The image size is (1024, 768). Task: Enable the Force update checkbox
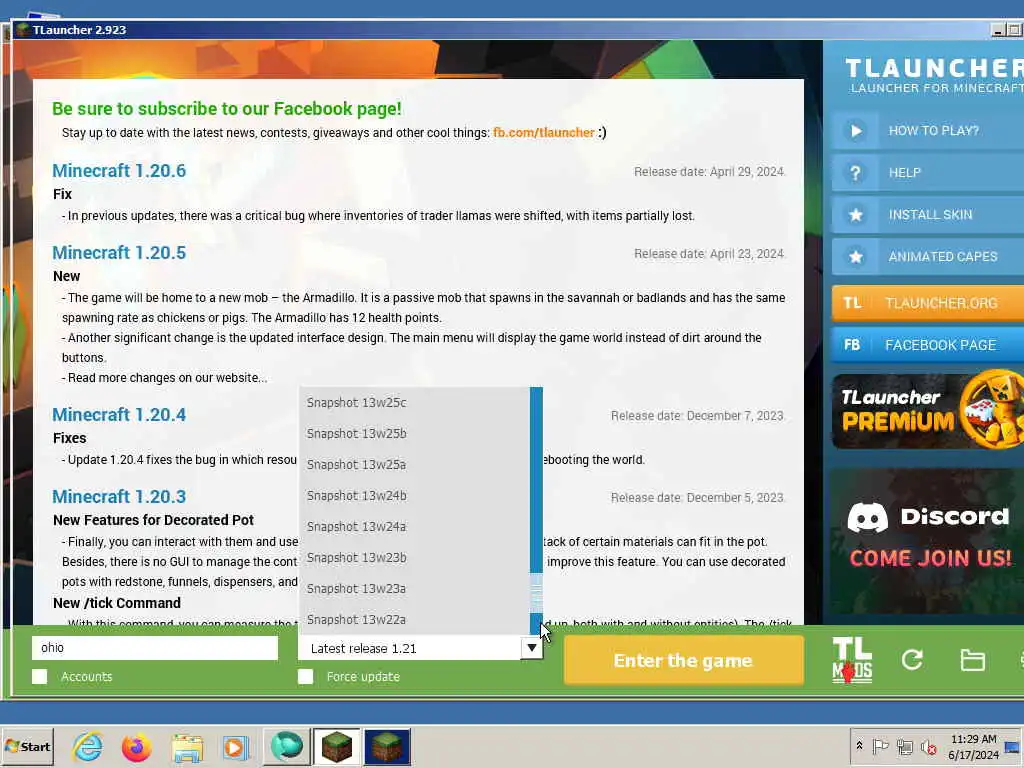[x=306, y=677]
